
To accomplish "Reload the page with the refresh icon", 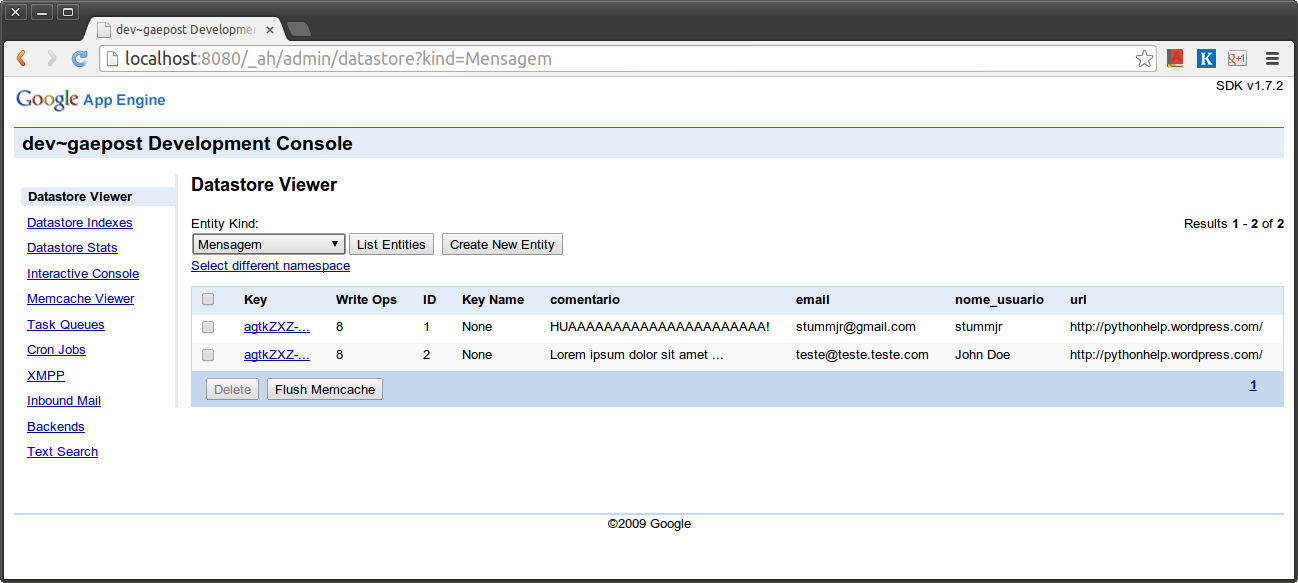I will click(x=80, y=59).
